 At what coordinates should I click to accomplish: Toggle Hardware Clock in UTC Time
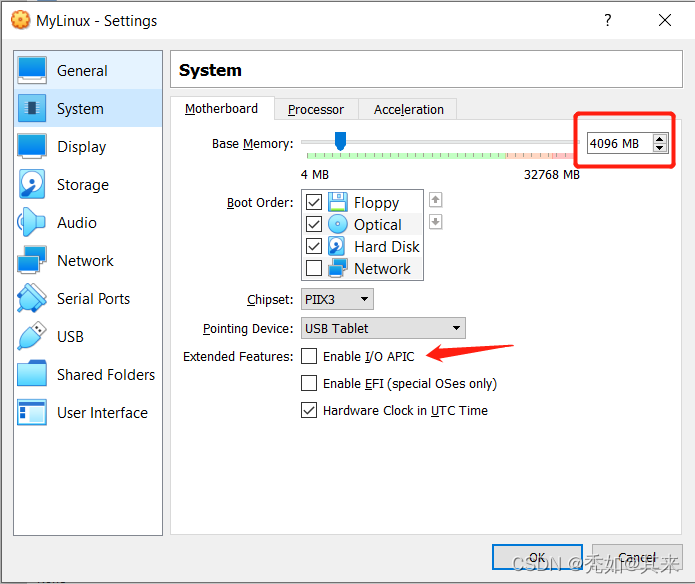[x=309, y=410]
